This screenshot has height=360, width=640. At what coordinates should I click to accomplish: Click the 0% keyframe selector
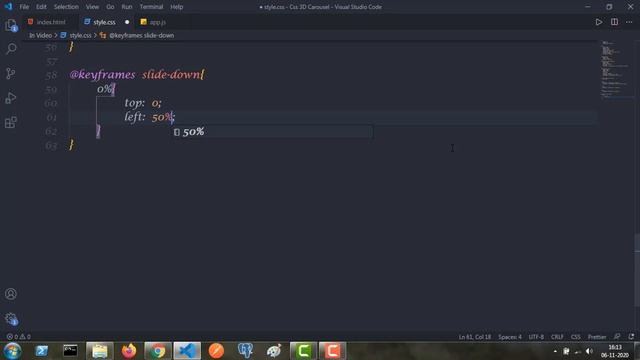point(104,89)
